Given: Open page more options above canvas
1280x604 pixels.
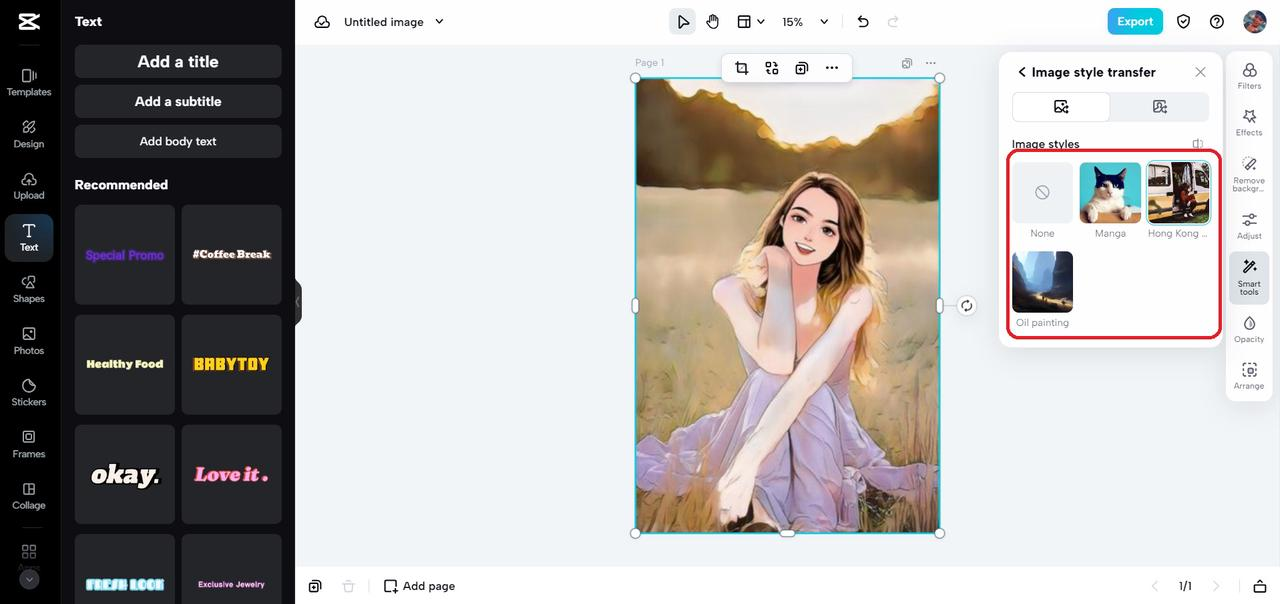Looking at the screenshot, I should (x=931, y=63).
